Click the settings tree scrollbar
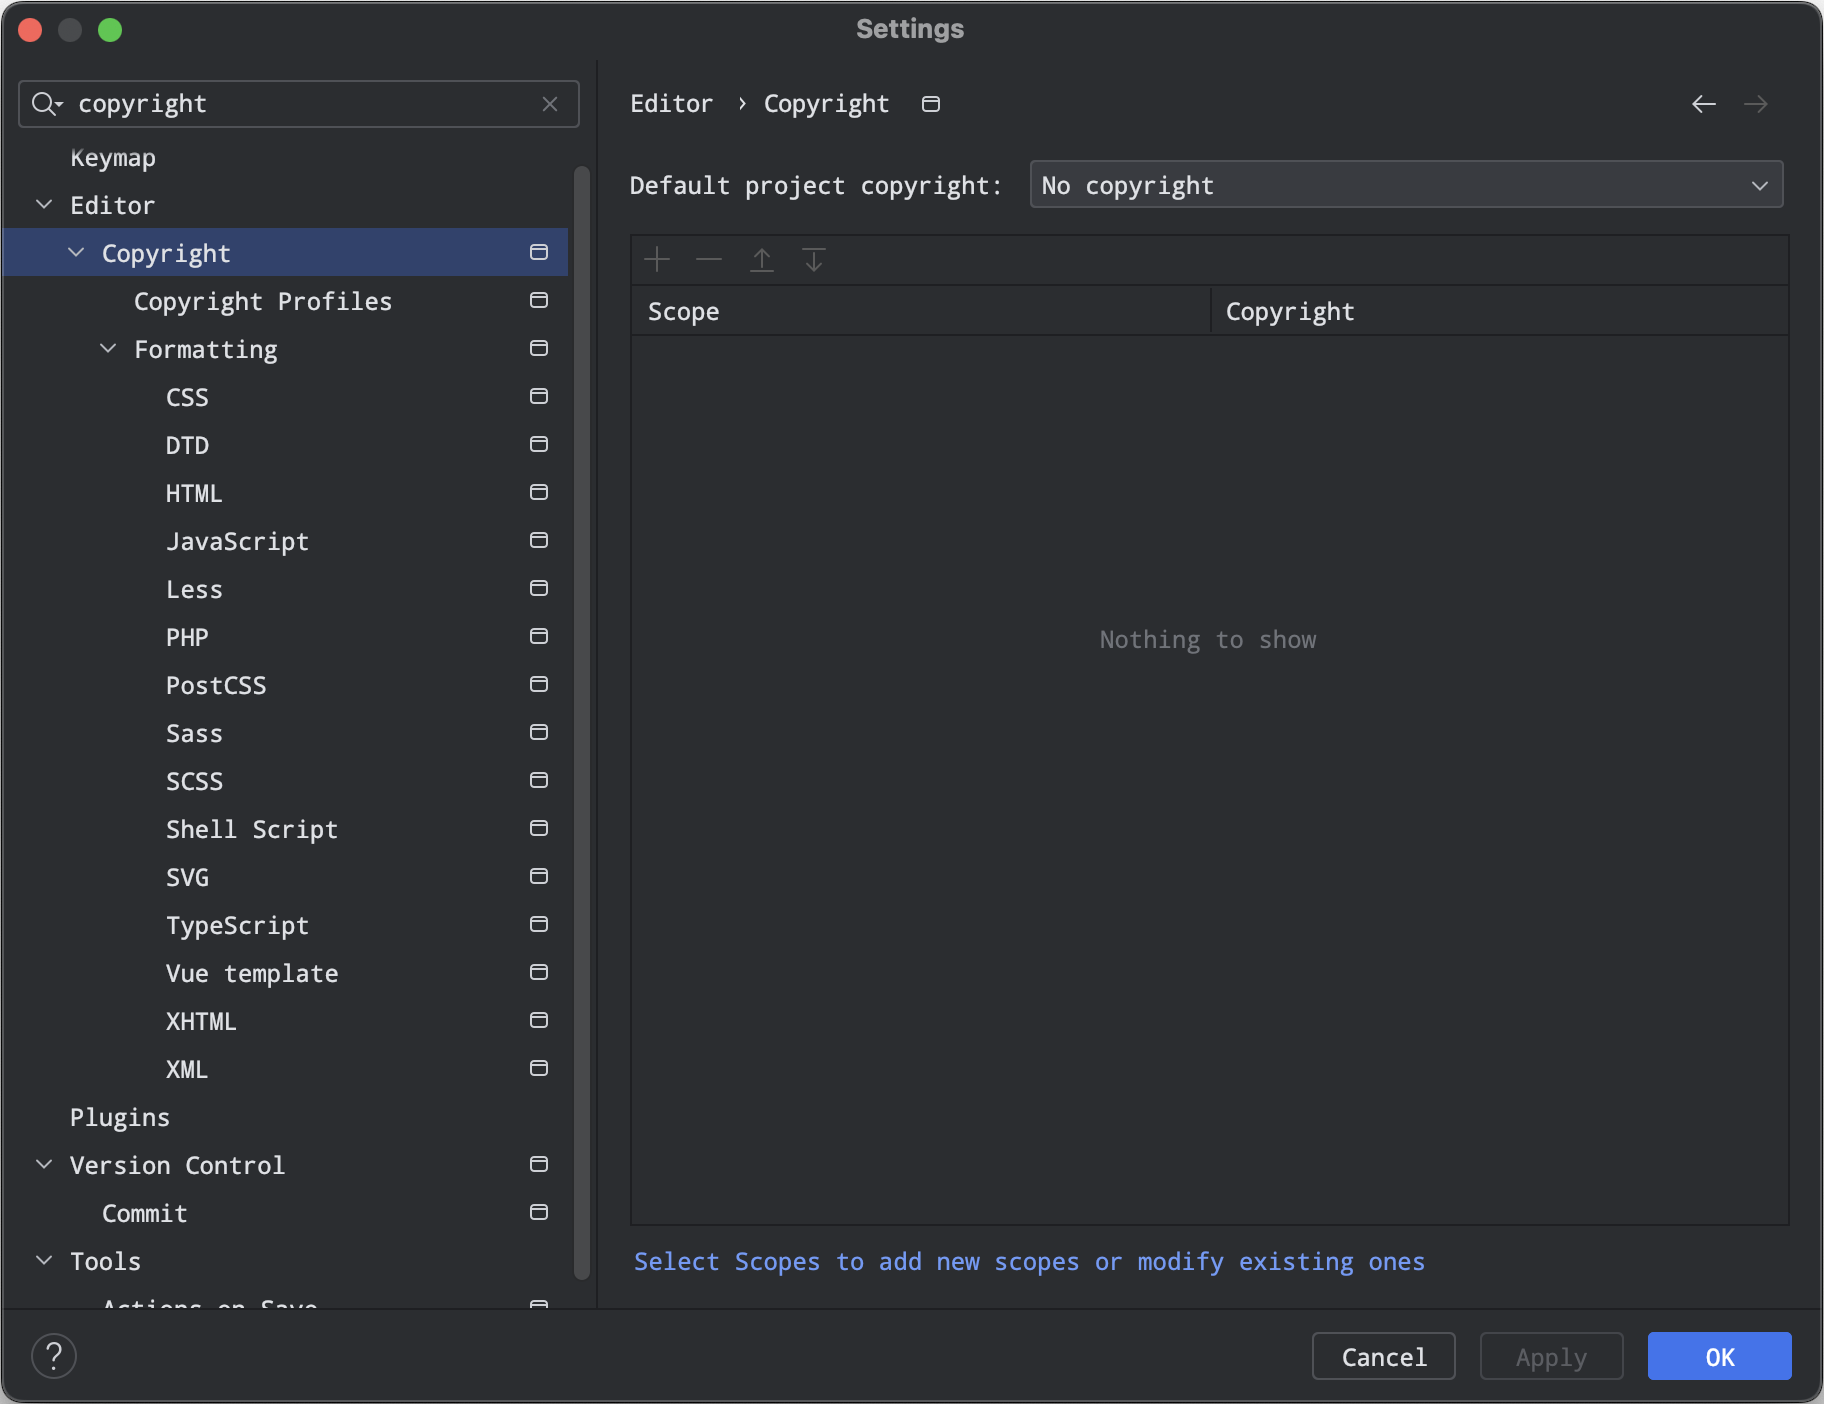The height and width of the screenshot is (1404, 1824). pos(582,720)
